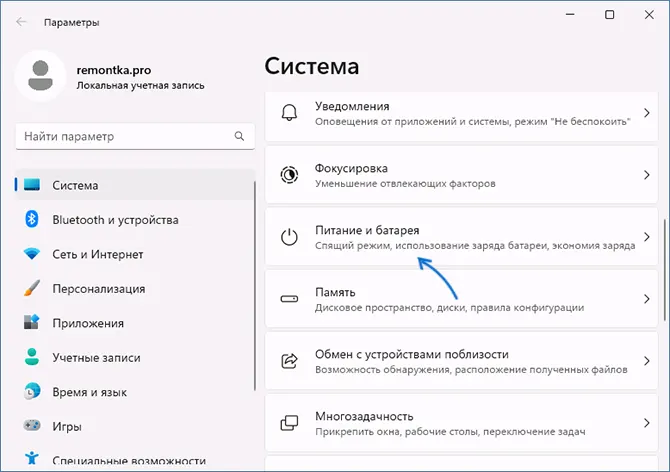This screenshot has width=670, height=472.
Task: Click the sidebar vertical scrollbar
Action: [255, 285]
